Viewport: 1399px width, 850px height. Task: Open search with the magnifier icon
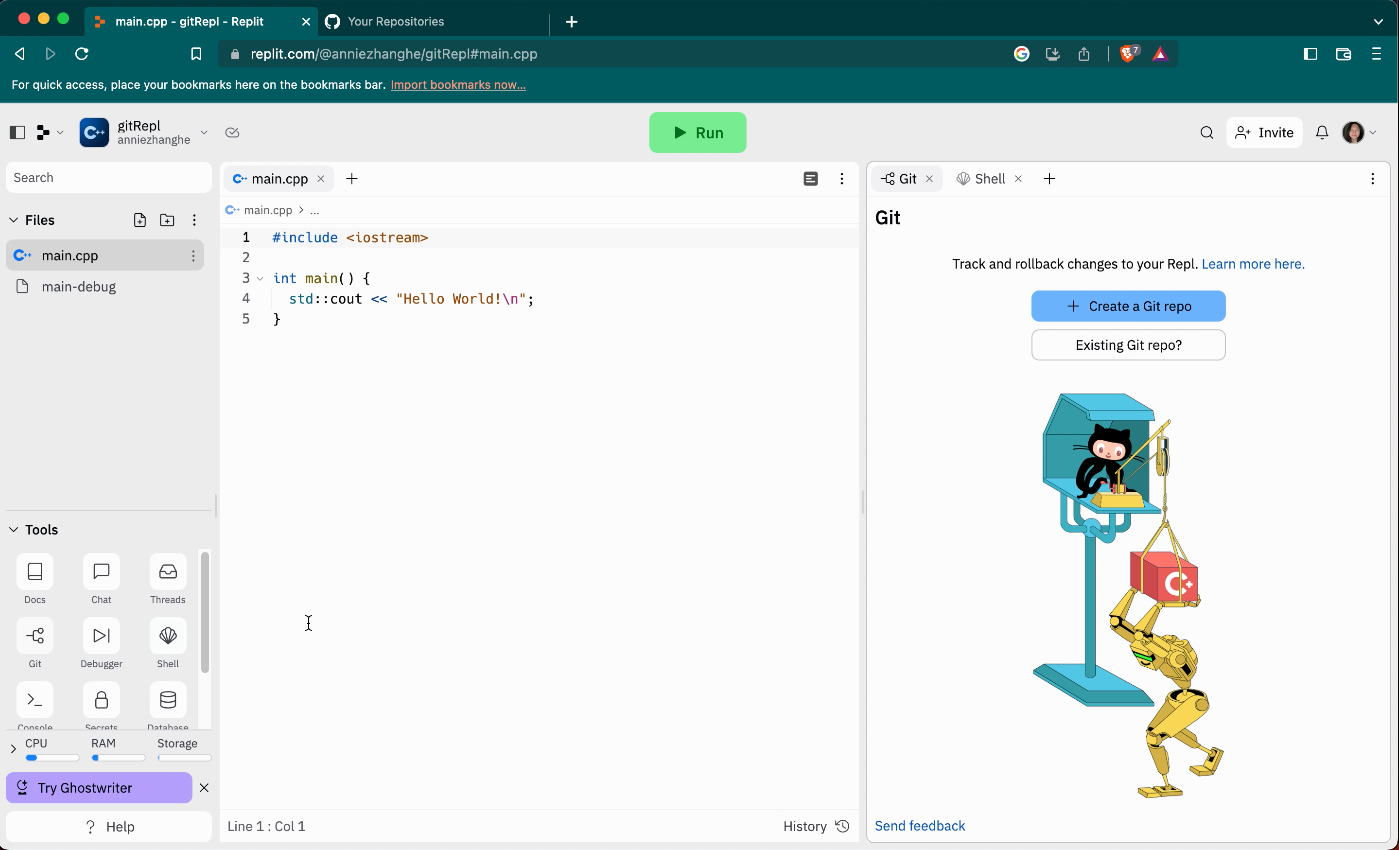pos(1206,132)
